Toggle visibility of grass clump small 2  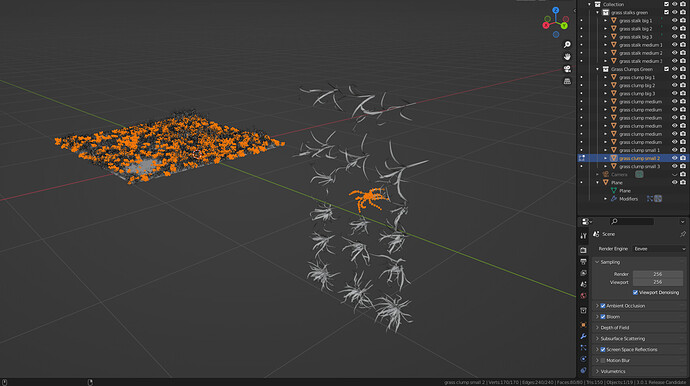coord(674,158)
